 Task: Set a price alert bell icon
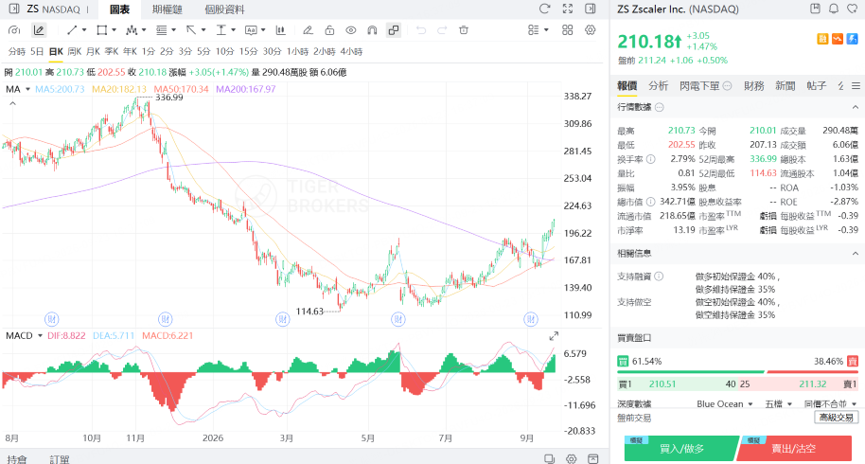tap(834, 8)
